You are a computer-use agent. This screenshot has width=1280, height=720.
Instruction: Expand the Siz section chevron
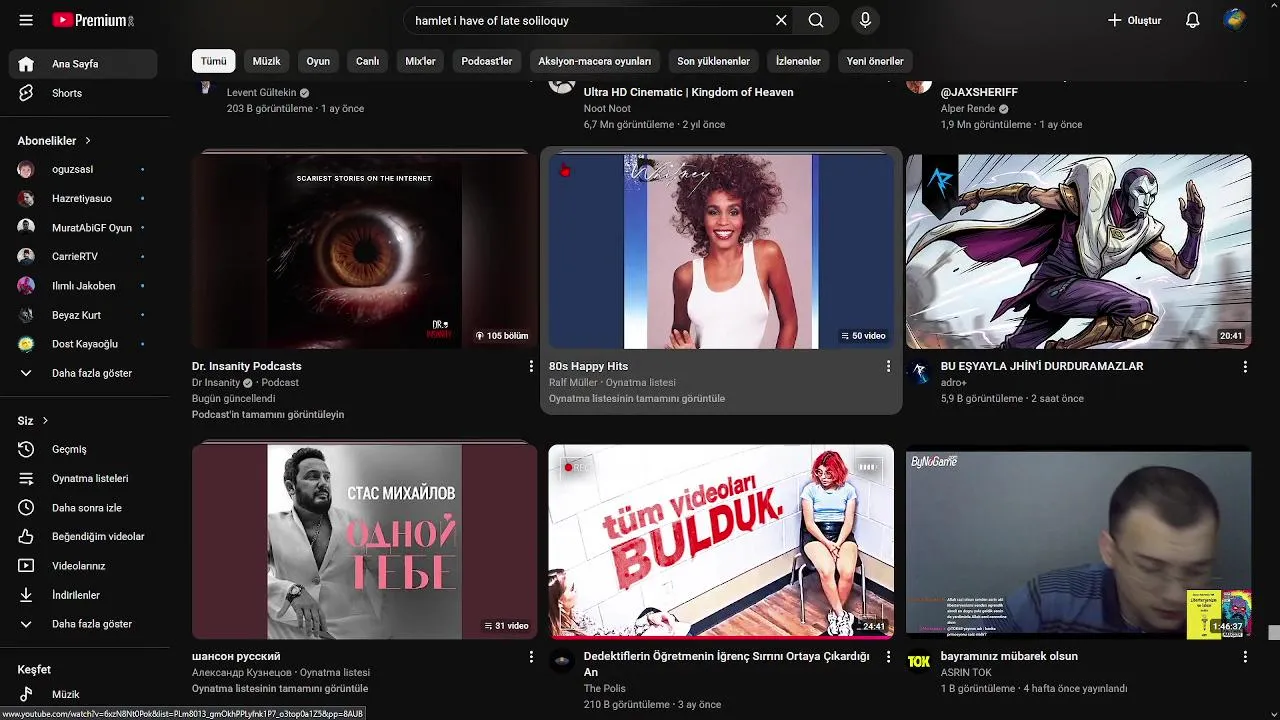click(45, 421)
